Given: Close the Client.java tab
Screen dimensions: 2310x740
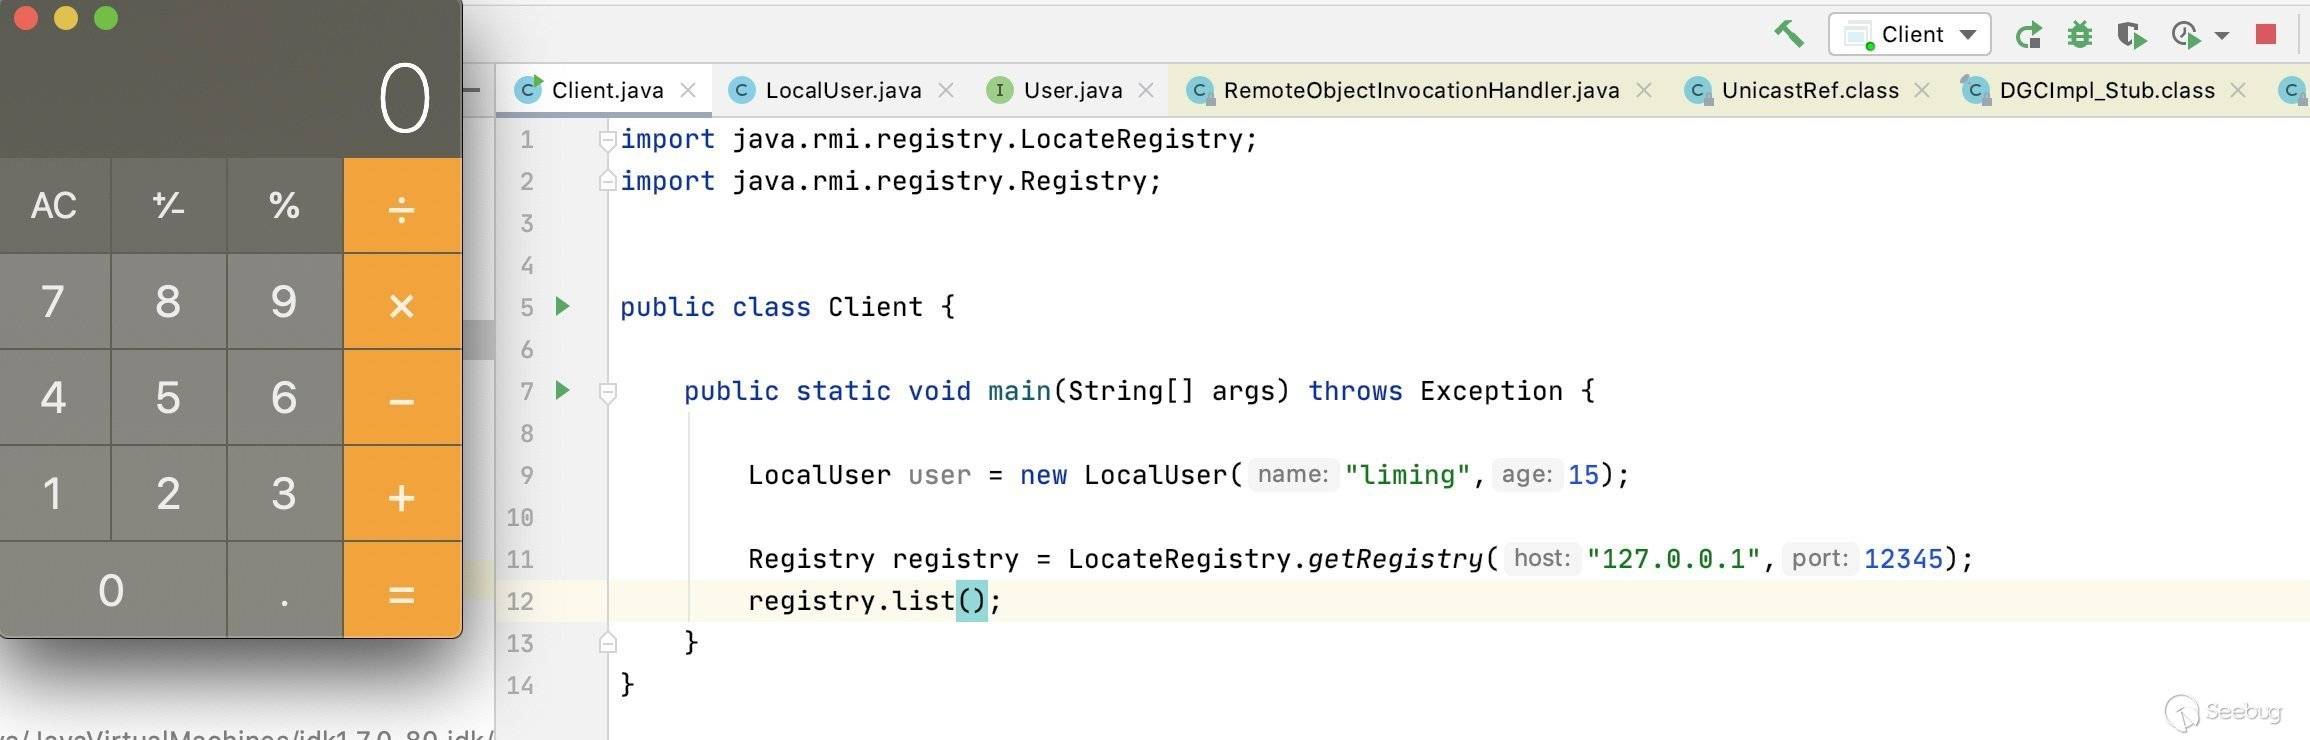Looking at the screenshot, I should pos(688,90).
